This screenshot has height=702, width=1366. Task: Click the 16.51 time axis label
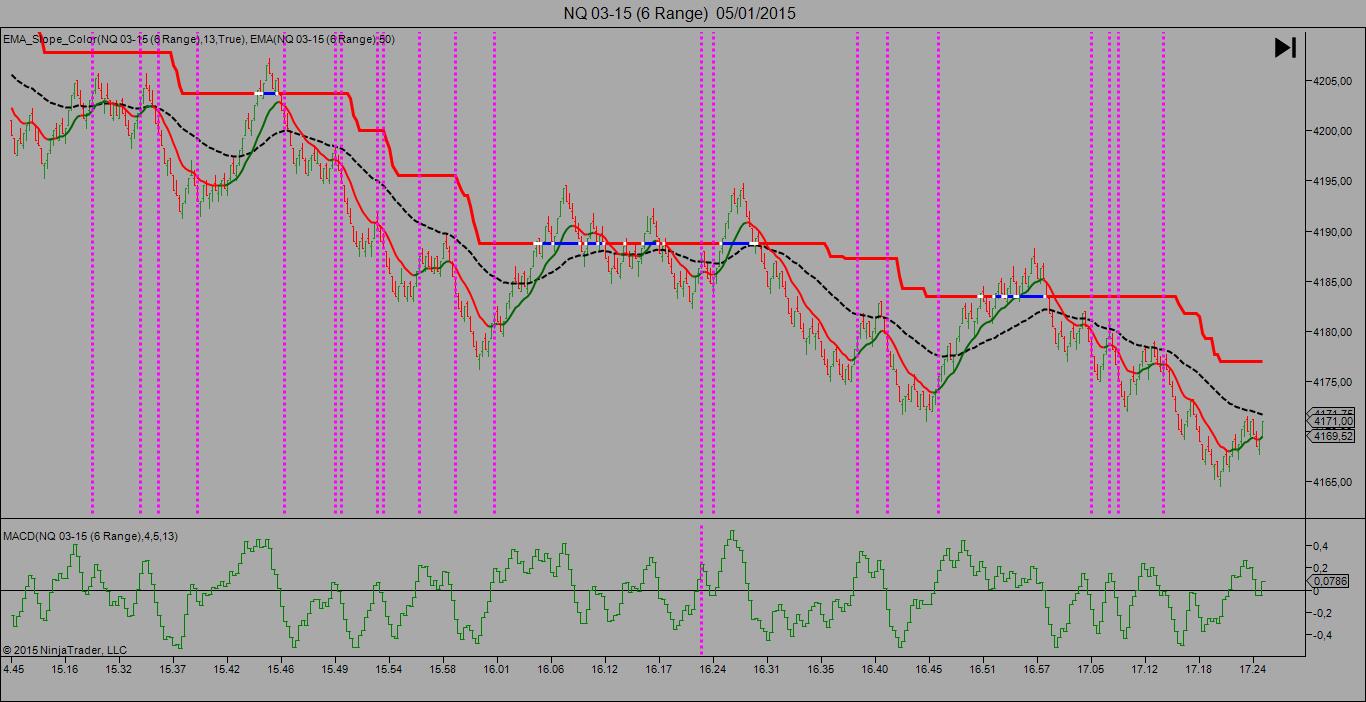(x=983, y=669)
